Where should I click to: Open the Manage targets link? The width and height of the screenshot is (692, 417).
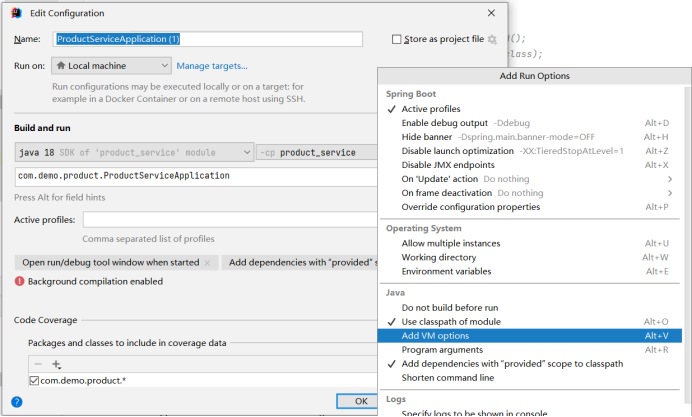pyautogui.click(x=212, y=66)
